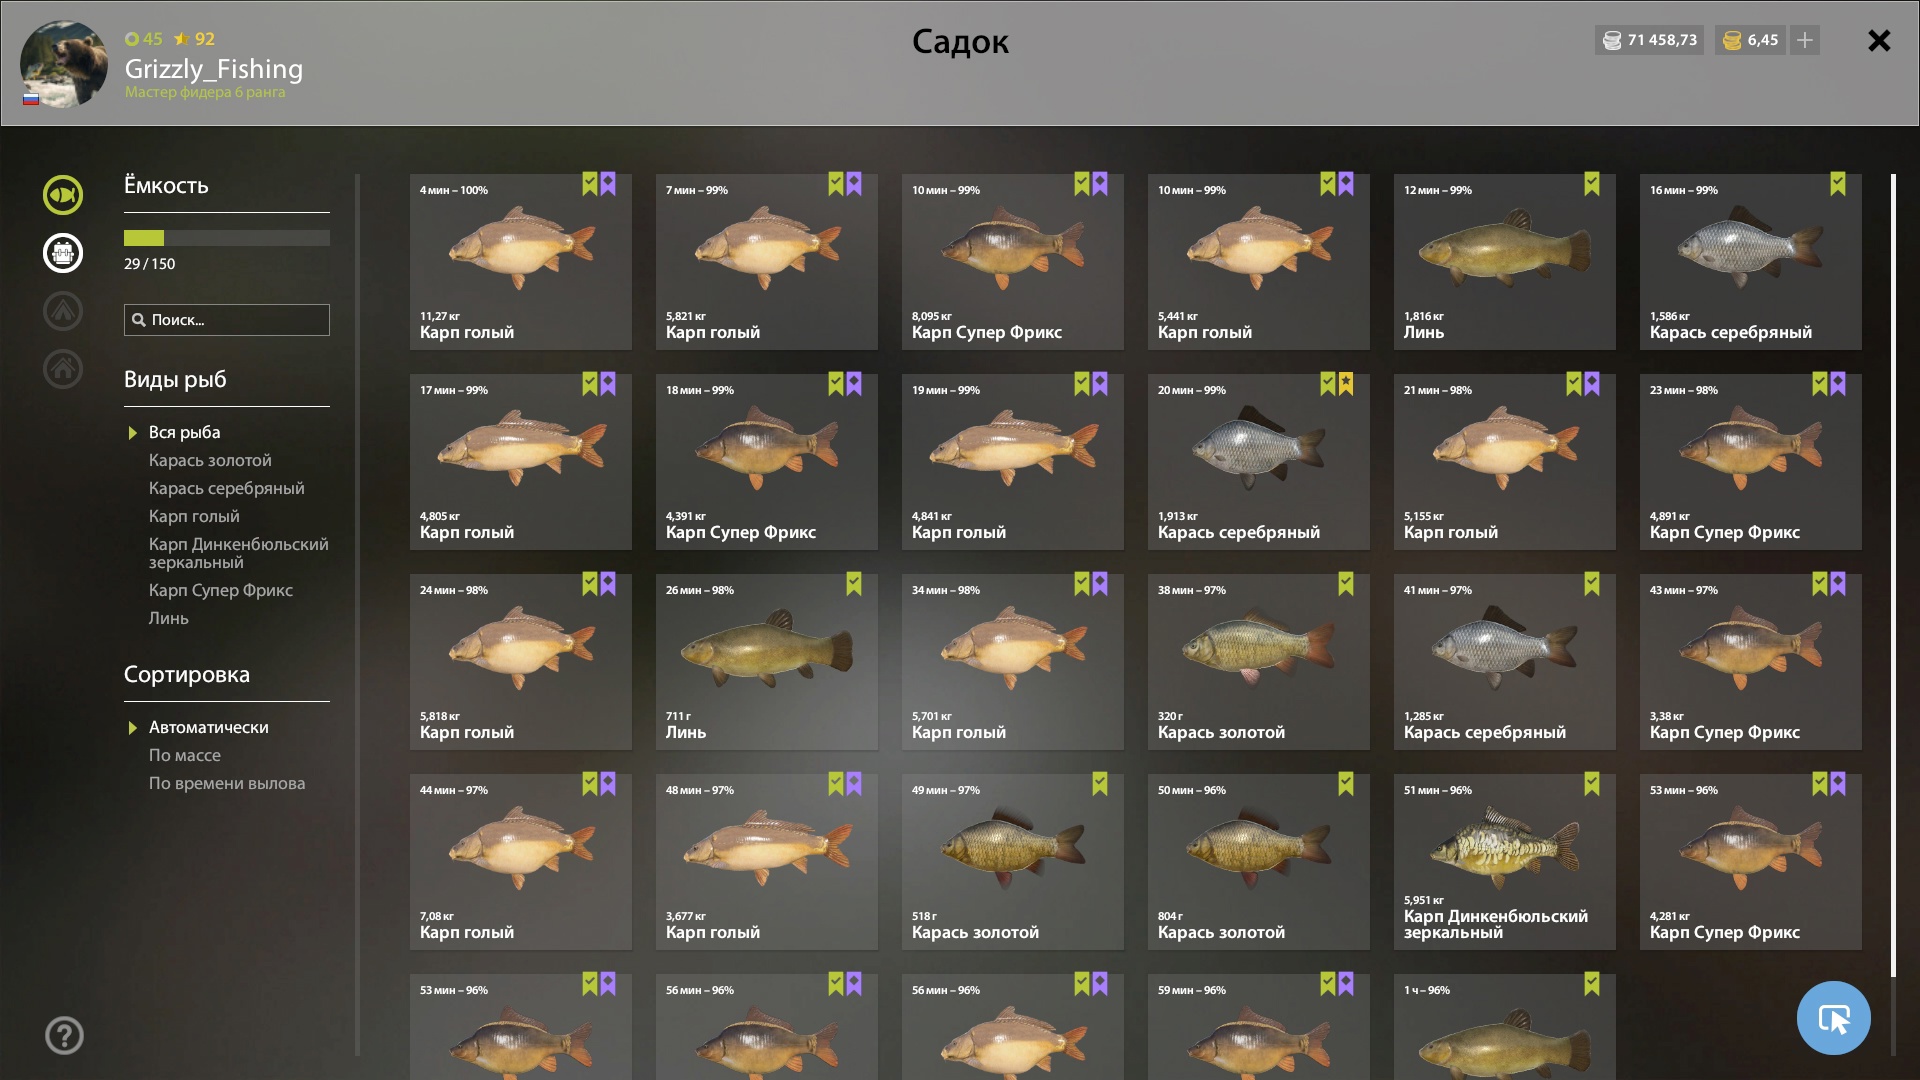The image size is (1920, 1080).
Task: Toggle purple bookmark on 8,095 кг Карп Супер Фрикс
Action: point(1100,184)
